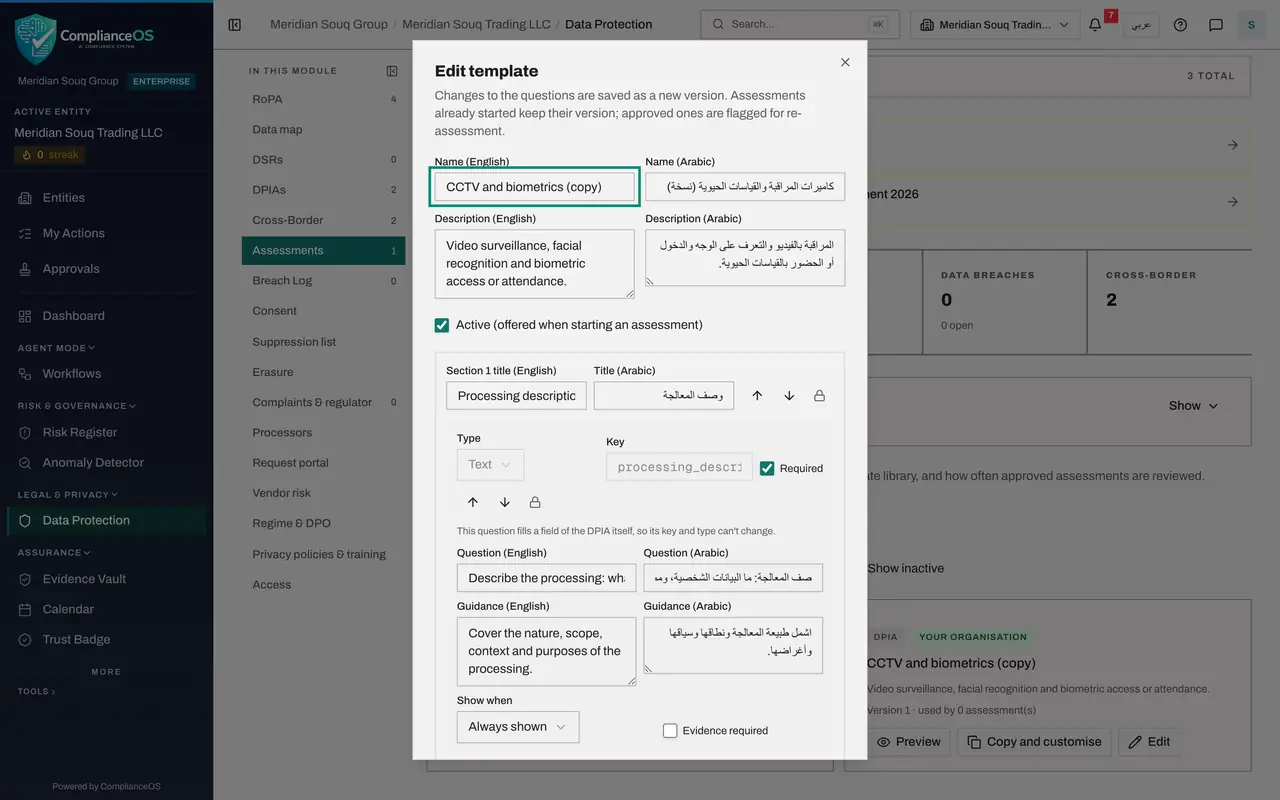Focus the Name (English) input field
Screen dimensions: 1280x800
[x=535, y=187]
